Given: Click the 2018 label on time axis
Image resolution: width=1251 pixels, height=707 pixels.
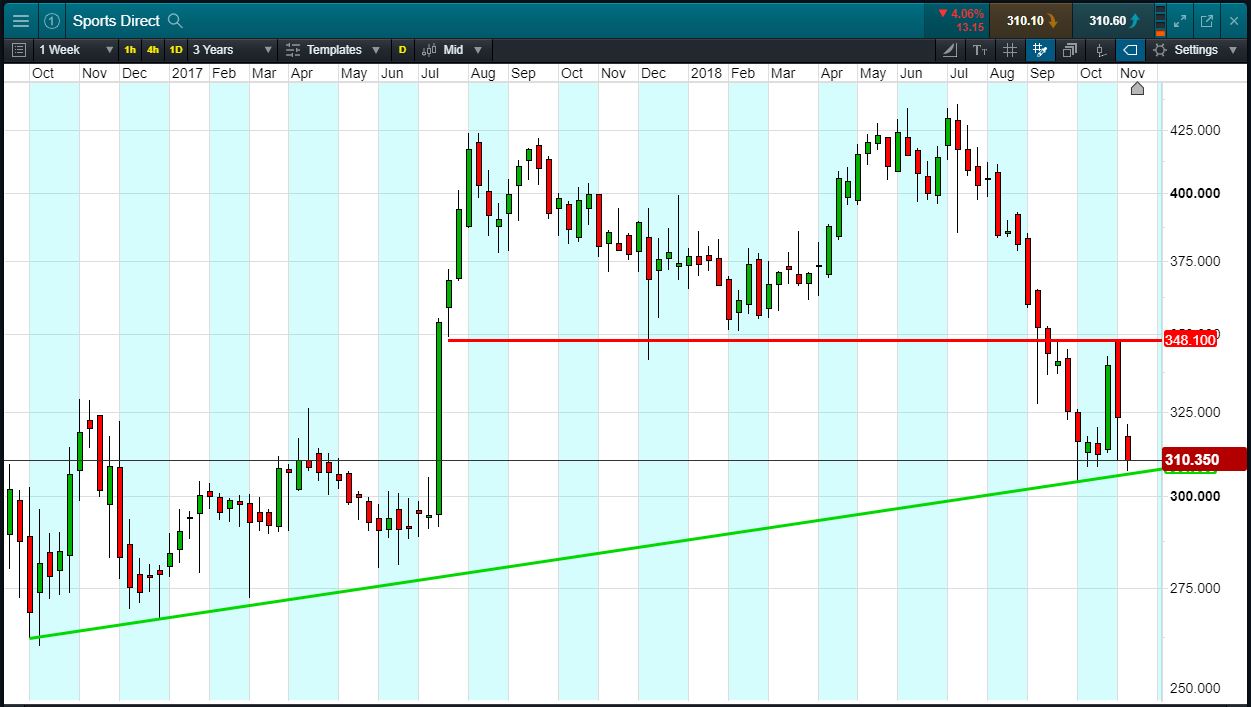Looking at the screenshot, I should [706, 73].
